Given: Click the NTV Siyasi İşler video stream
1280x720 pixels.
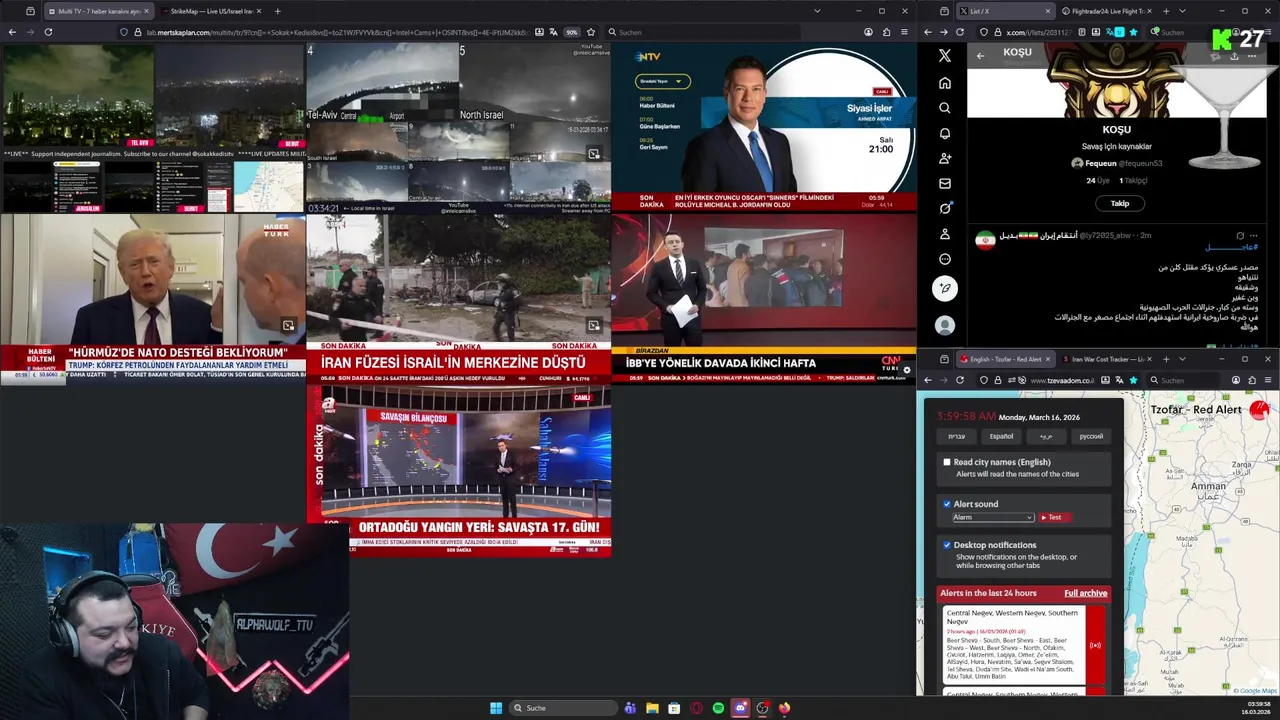Looking at the screenshot, I should [764, 127].
